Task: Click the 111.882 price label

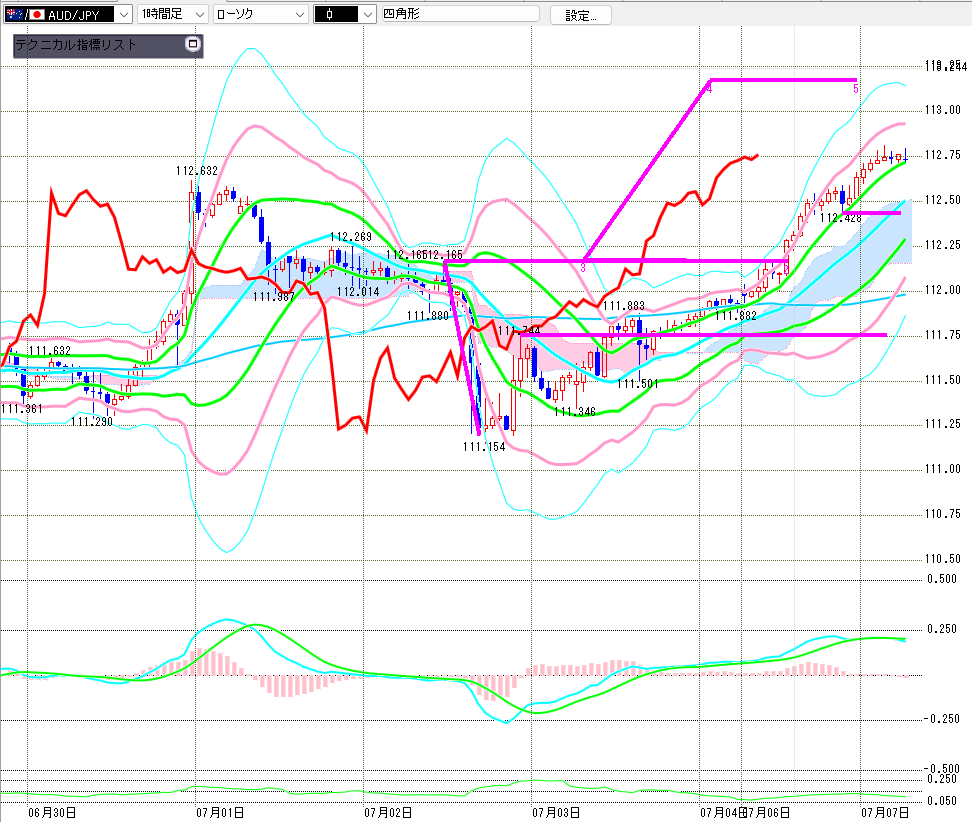Action: [x=736, y=316]
